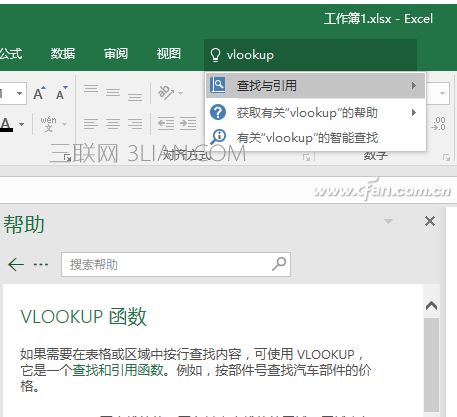Open the help pane ellipsis menu

point(41,265)
